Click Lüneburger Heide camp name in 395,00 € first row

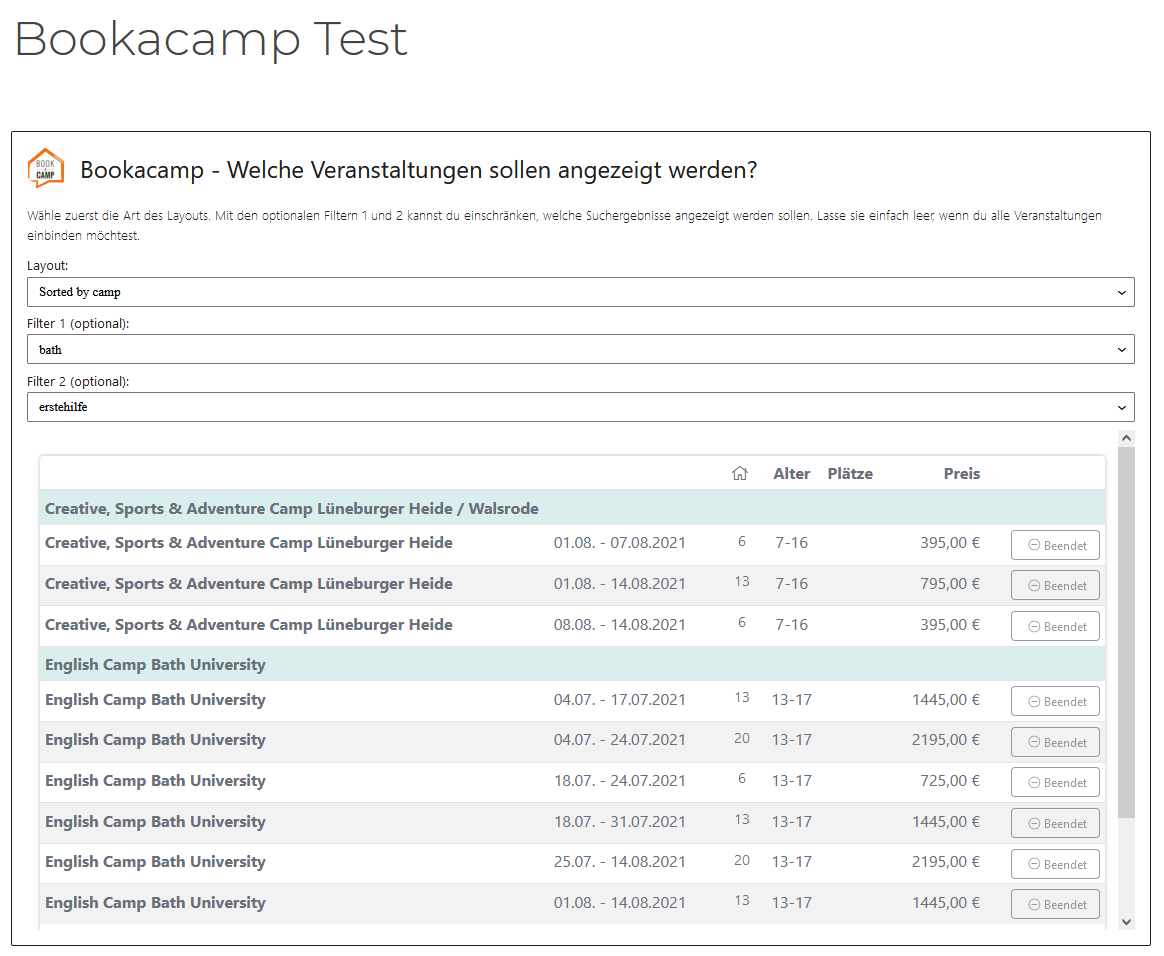click(x=249, y=543)
